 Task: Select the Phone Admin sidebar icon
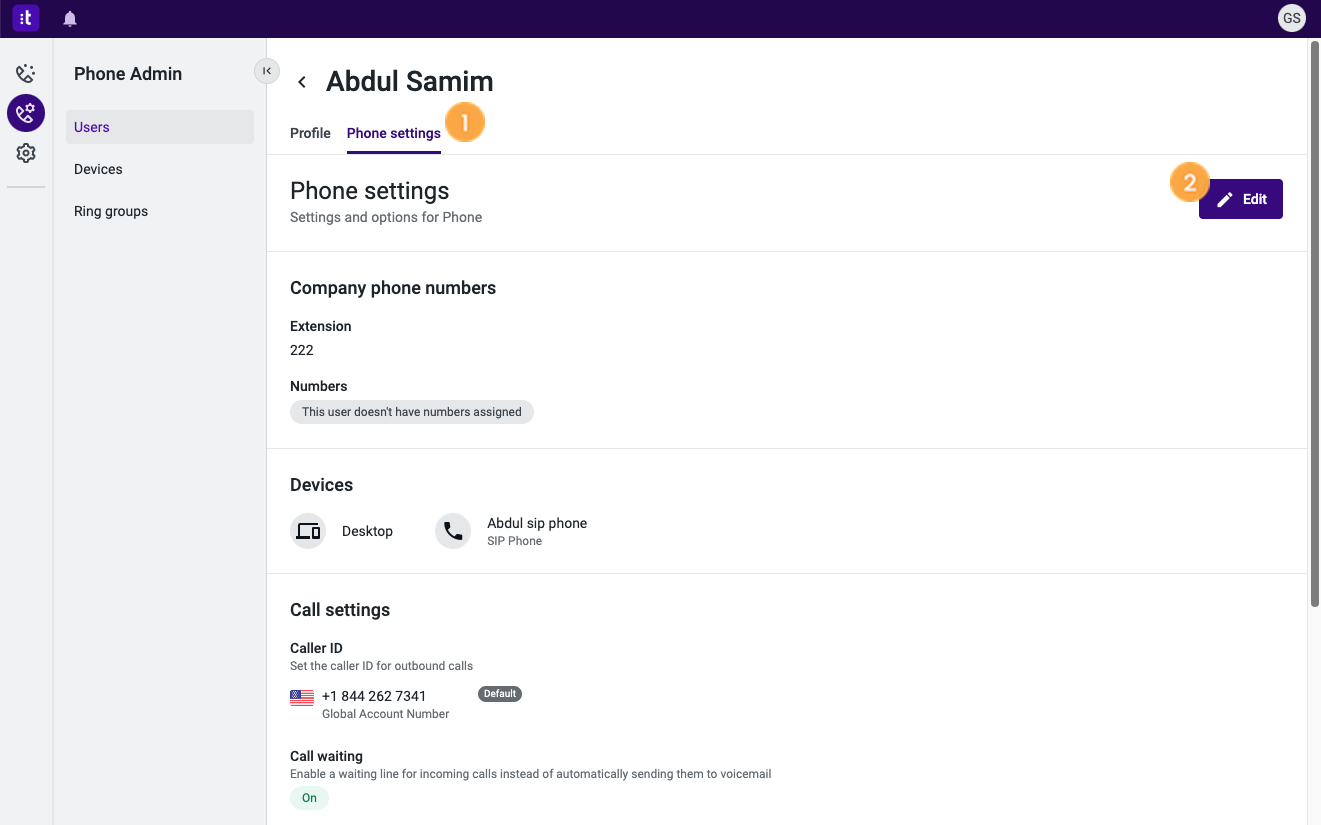pyautogui.click(x=26, y=113)
